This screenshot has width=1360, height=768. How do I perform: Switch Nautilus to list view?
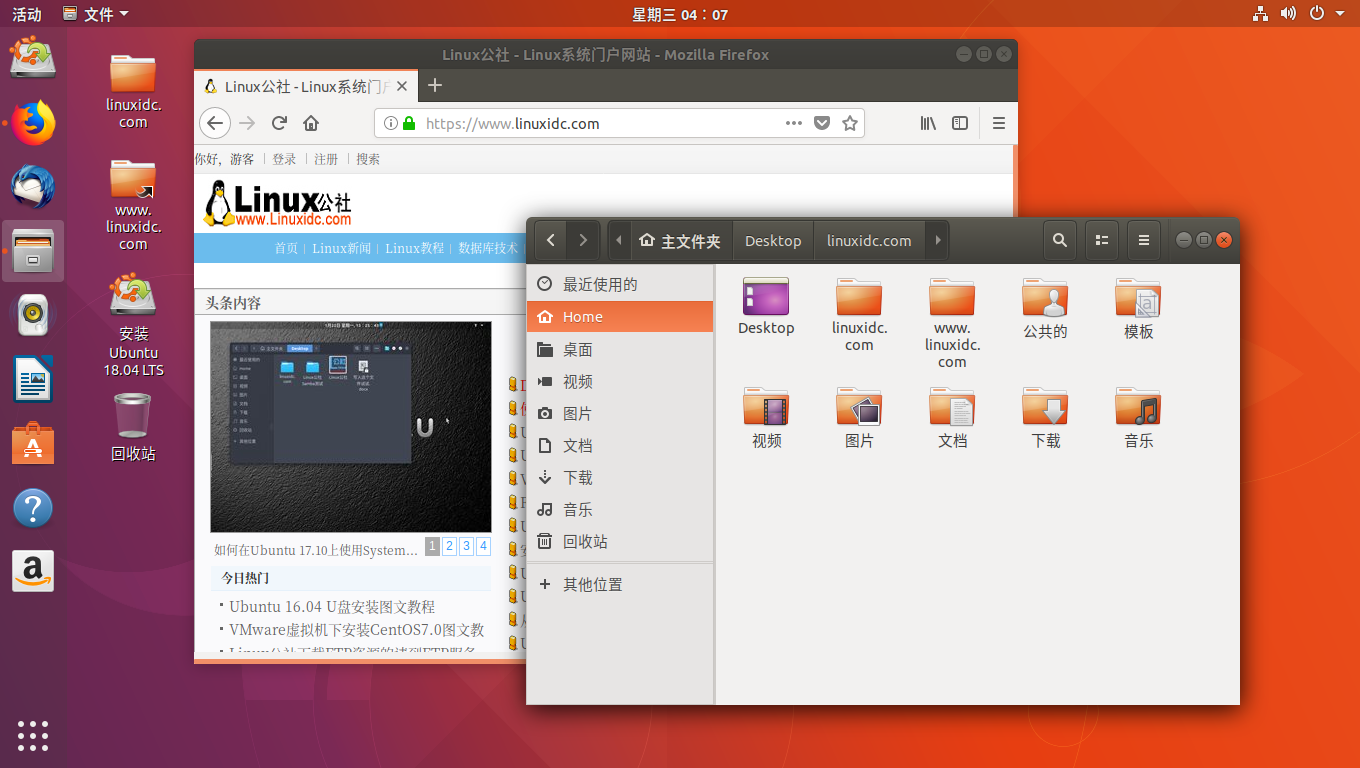[x=1102, y=240]
